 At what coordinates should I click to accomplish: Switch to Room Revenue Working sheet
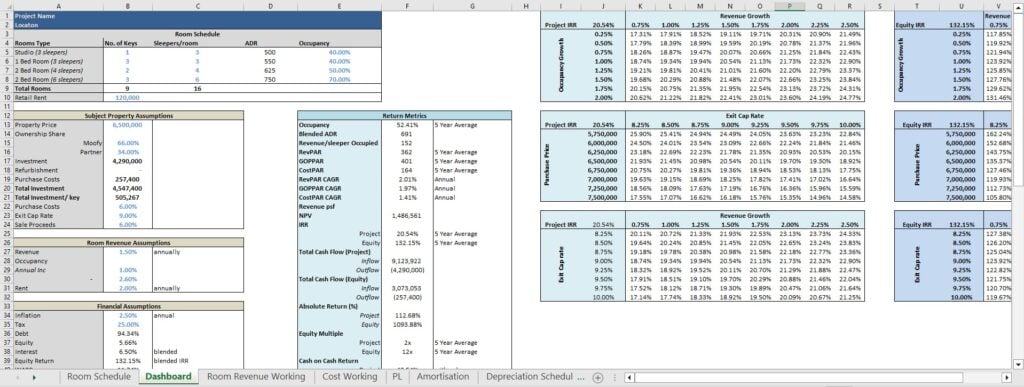(256, 377)
